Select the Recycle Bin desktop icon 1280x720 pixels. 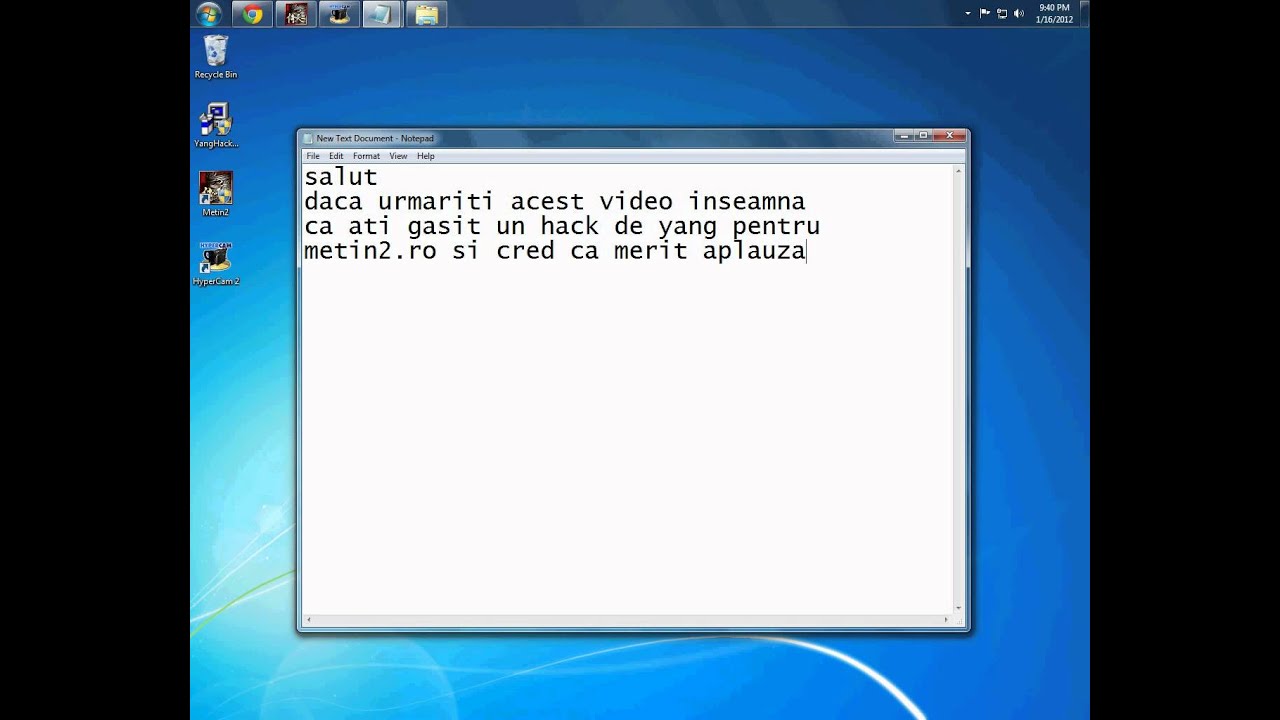pos(216,57)
